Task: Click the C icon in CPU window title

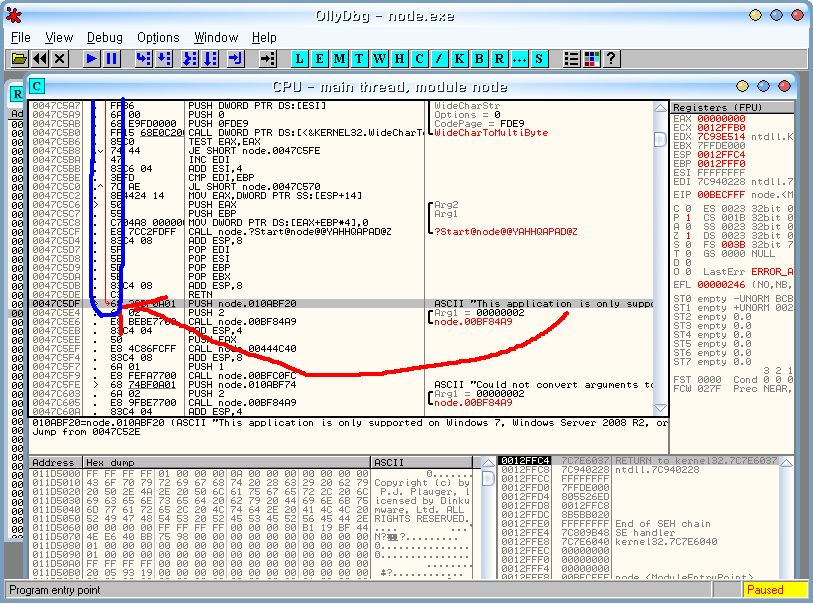Action: pos(37,86)
